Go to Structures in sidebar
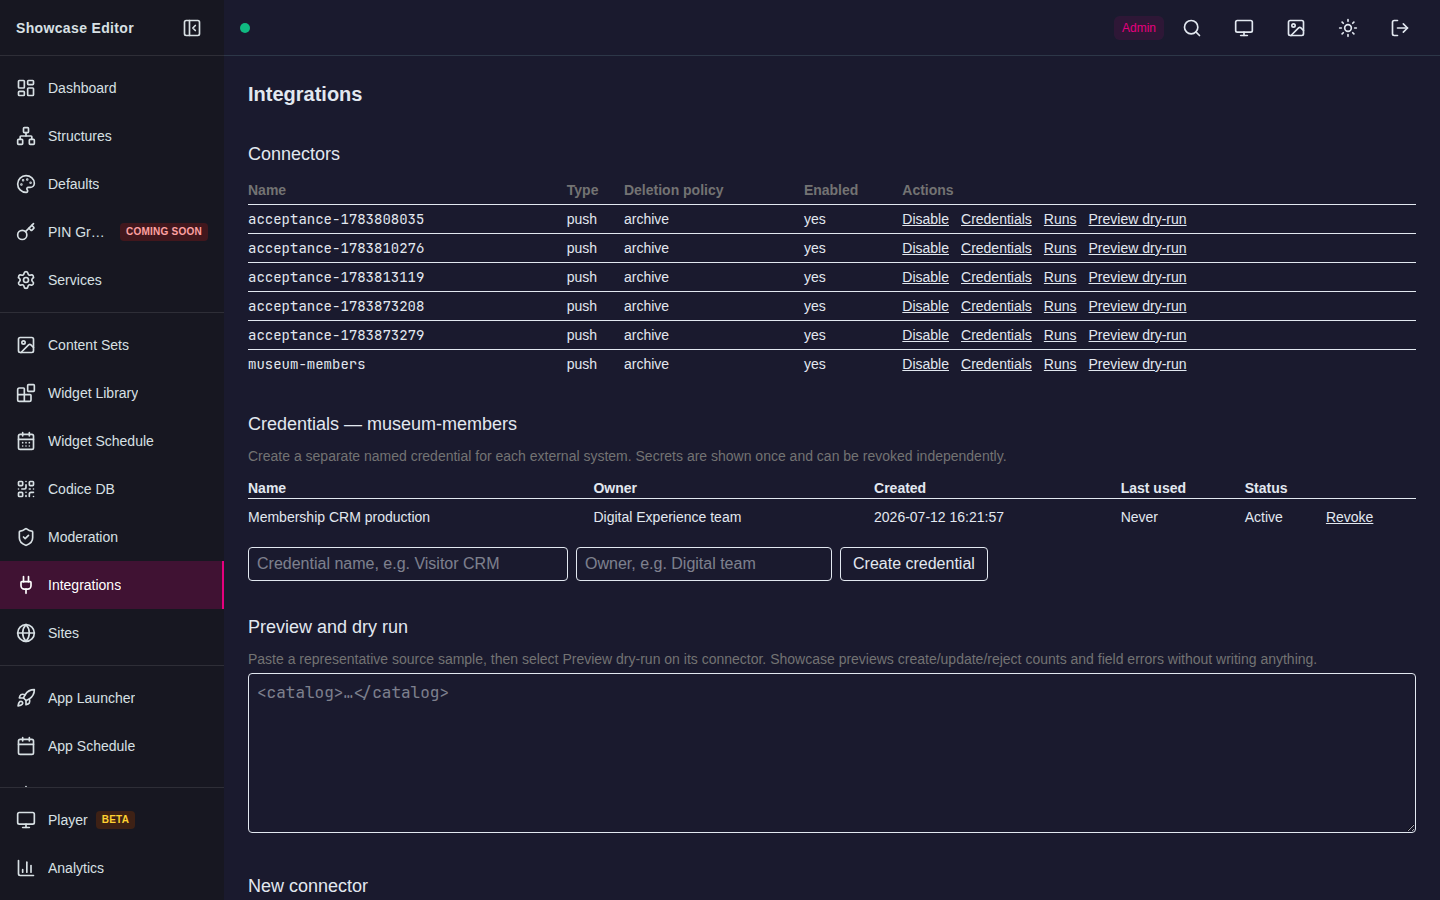 click(x=112, y=136)
